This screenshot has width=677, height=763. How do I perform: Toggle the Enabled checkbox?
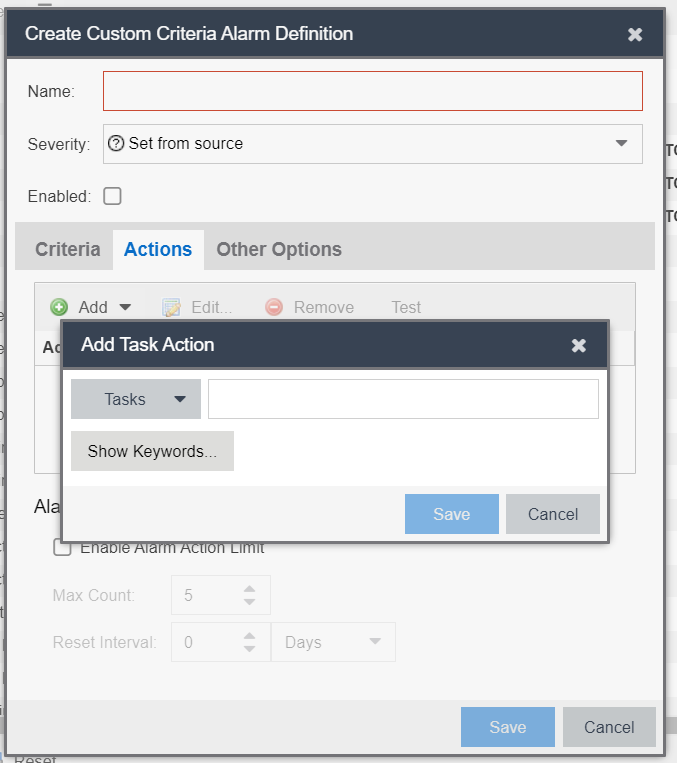(x=113, y=196)
